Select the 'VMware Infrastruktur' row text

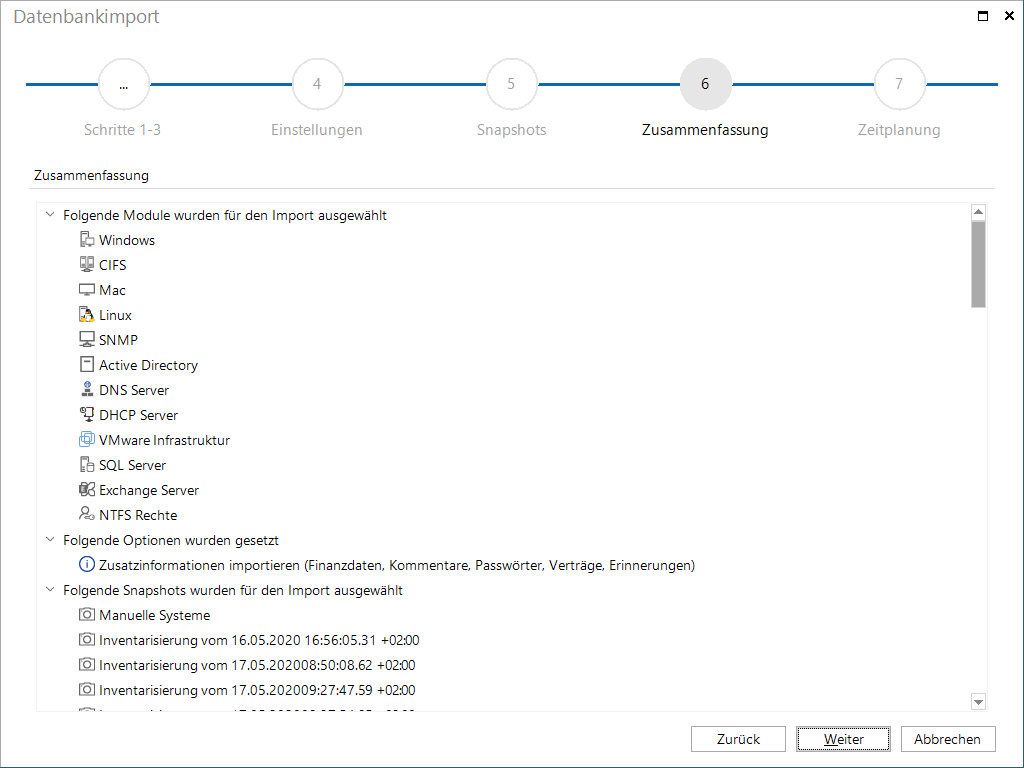(164, 440)
